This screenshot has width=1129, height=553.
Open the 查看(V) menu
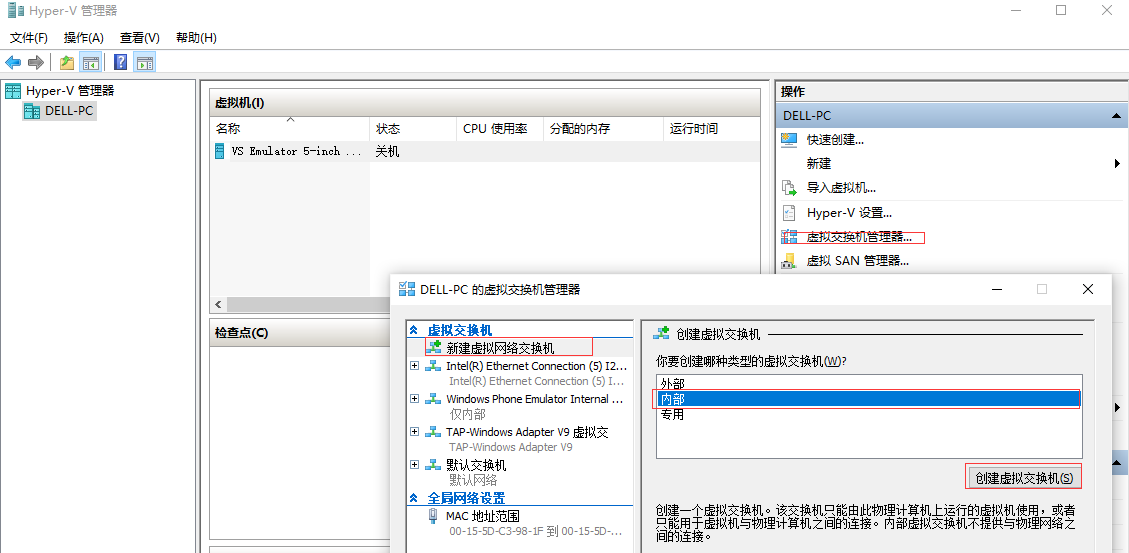[x=140, y=37]
